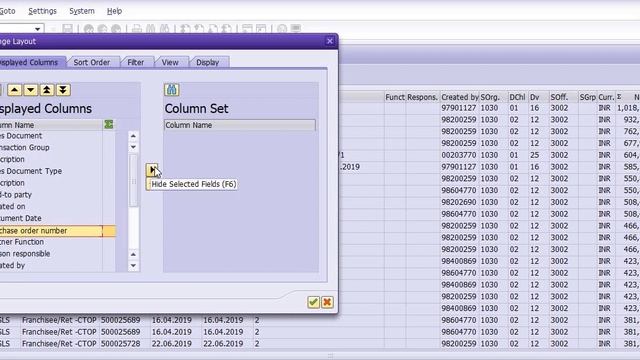Click the Print icon in main toolbar
This screenshot has width=640, height=360.
click(x=137, y=29)
